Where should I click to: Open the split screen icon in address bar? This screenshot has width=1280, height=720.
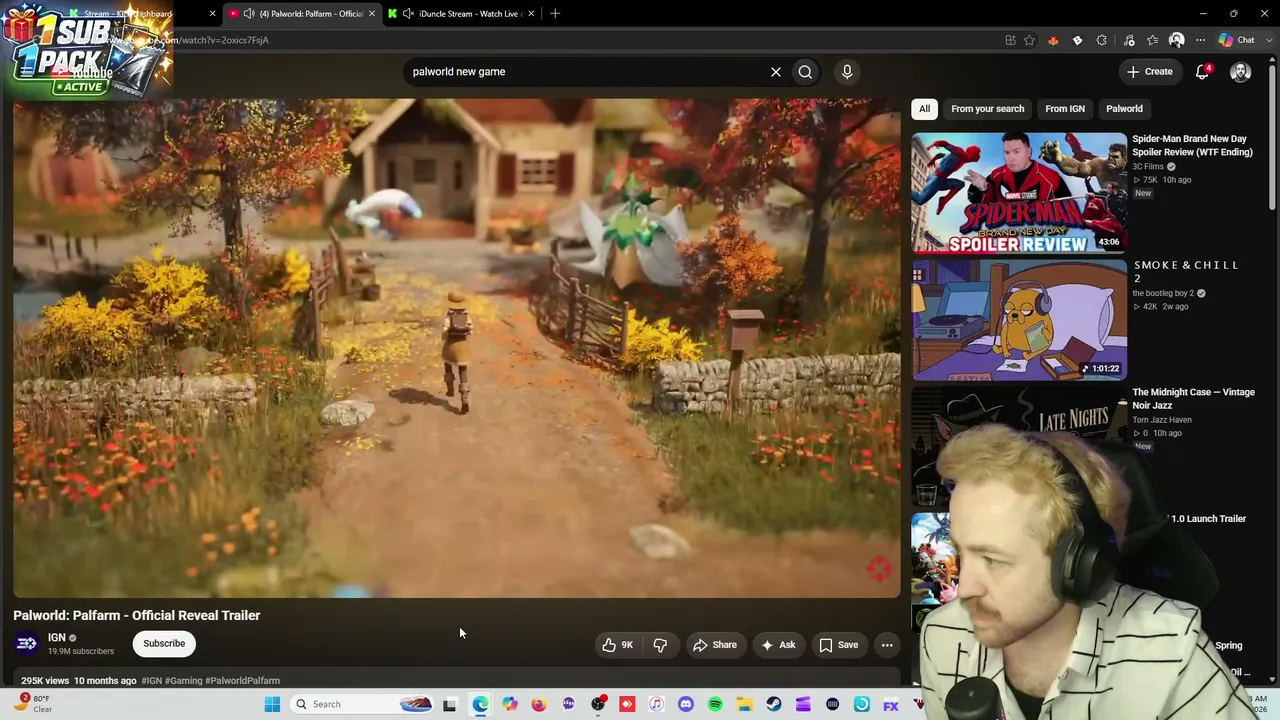click(x=1010, y=40)
